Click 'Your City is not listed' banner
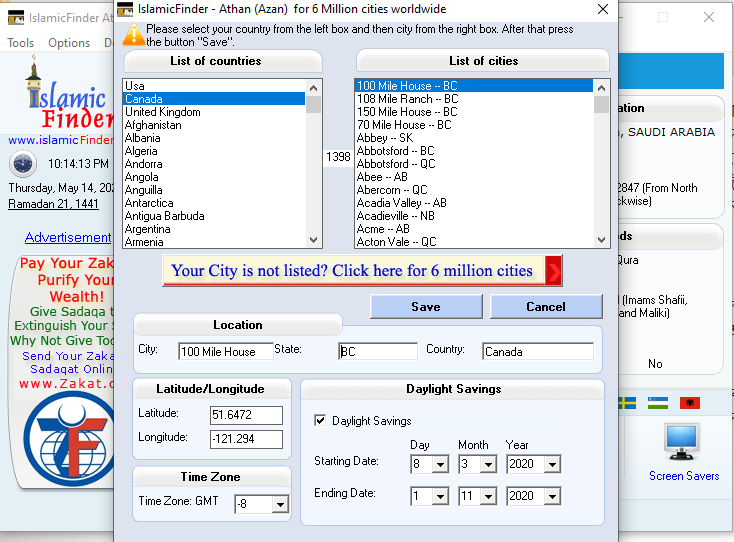The height and width of the screenshot is (542, 734). coord(362,271)
